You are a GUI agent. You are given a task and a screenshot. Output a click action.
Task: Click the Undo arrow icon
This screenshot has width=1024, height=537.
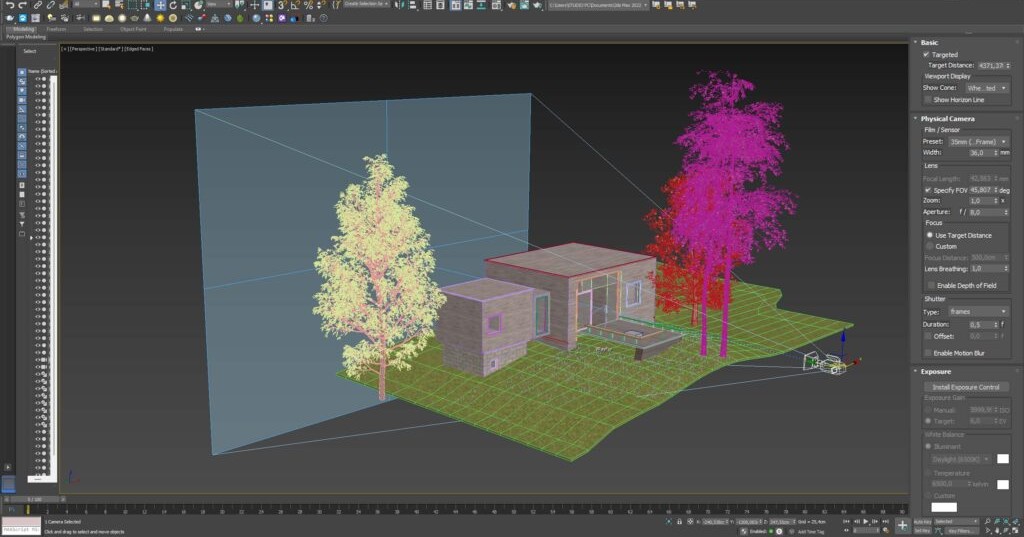pos(9,5)
